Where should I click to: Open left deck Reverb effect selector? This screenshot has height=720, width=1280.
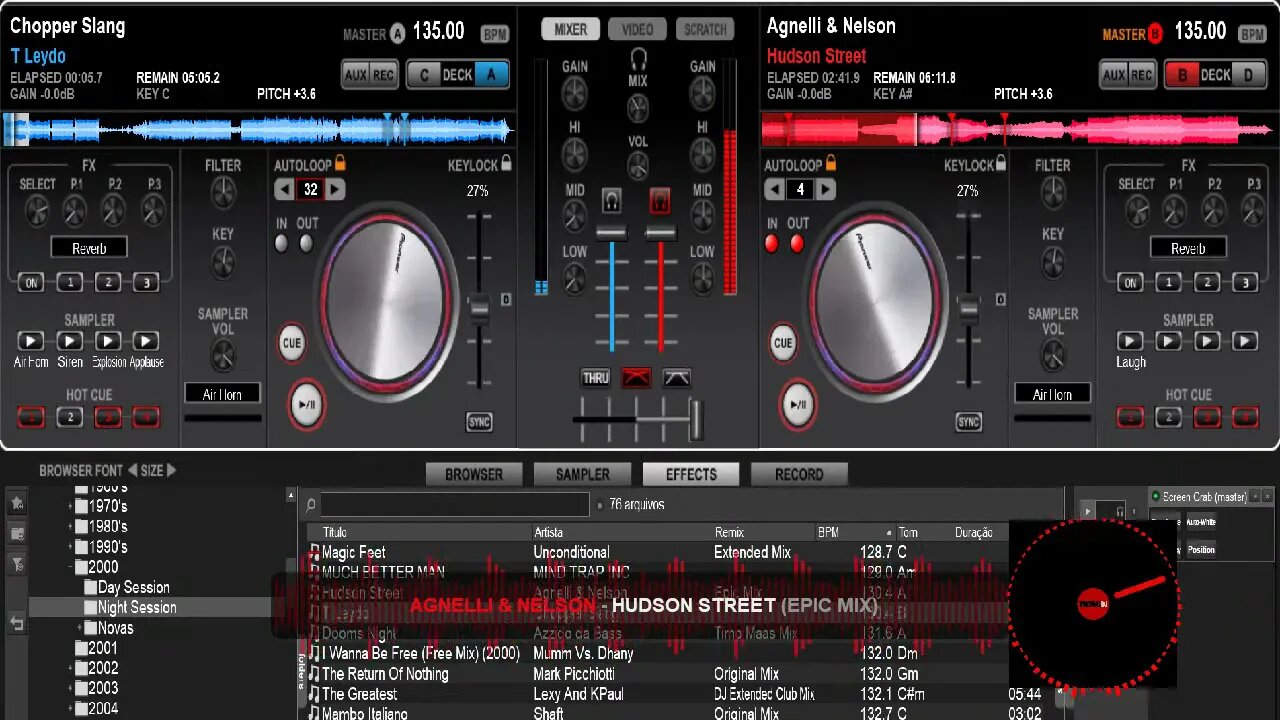point(89,248)
